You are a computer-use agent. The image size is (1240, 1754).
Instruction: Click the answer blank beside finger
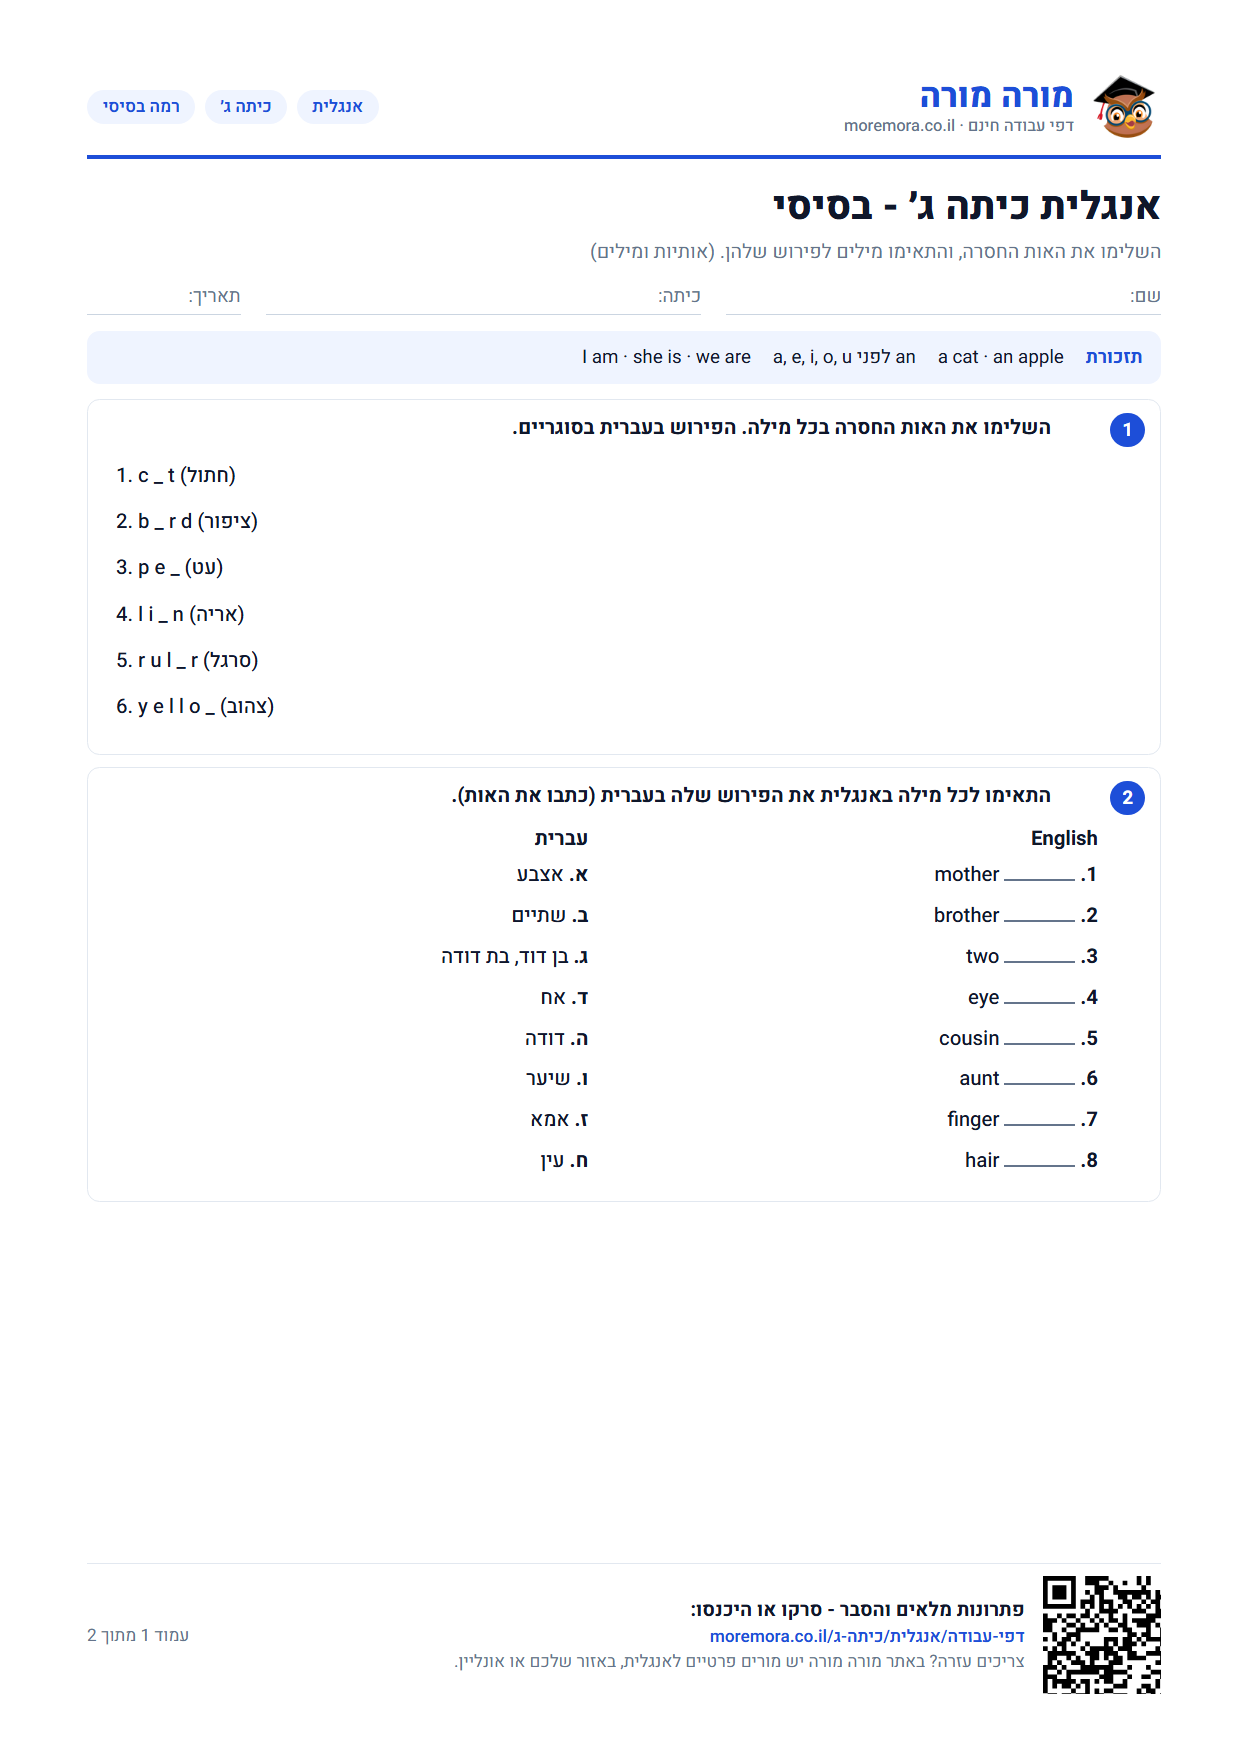tap(1039, 1121)
